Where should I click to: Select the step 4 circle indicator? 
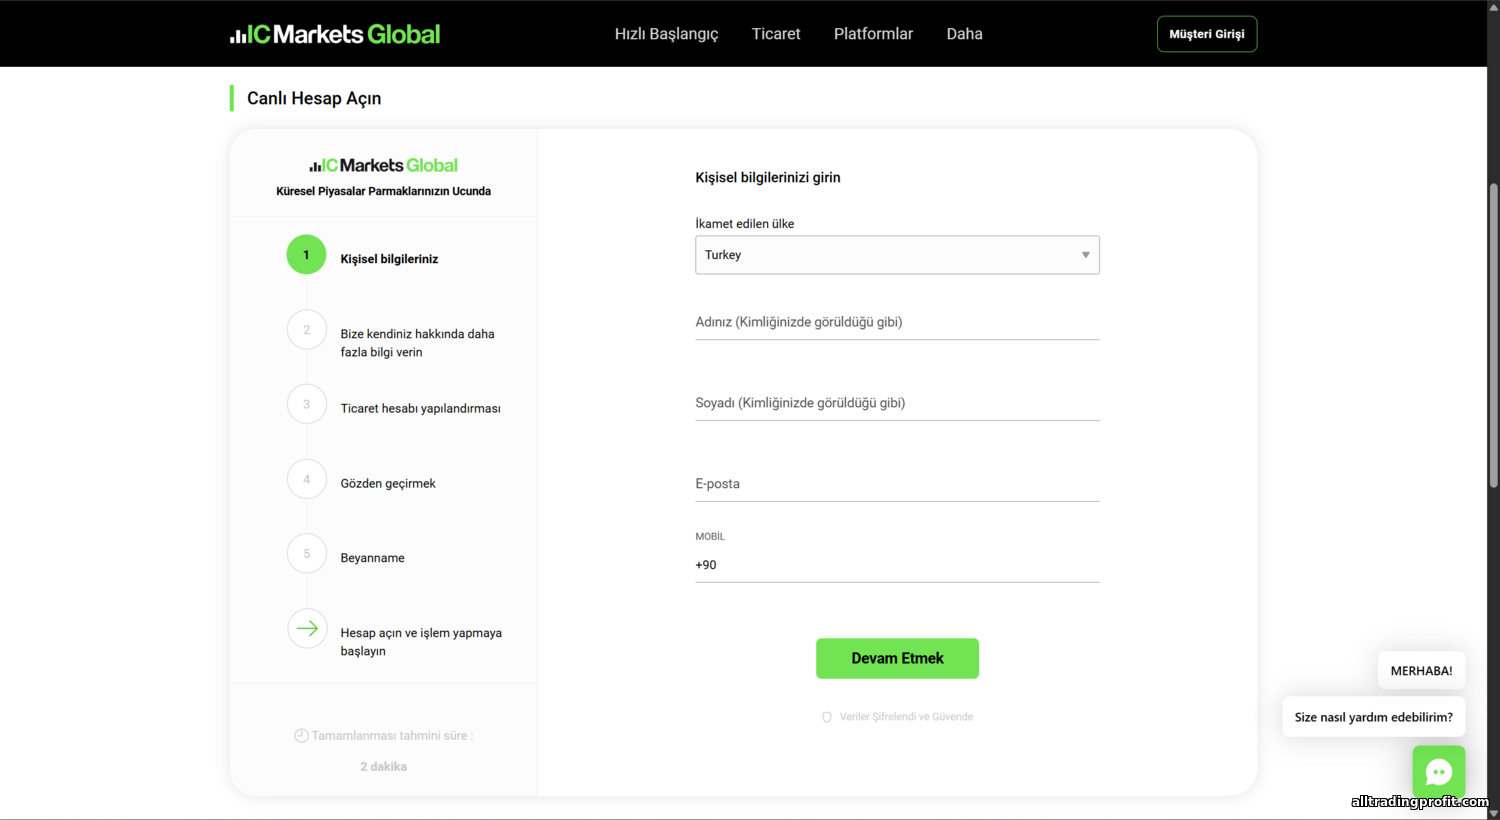[x=306, y=479]
